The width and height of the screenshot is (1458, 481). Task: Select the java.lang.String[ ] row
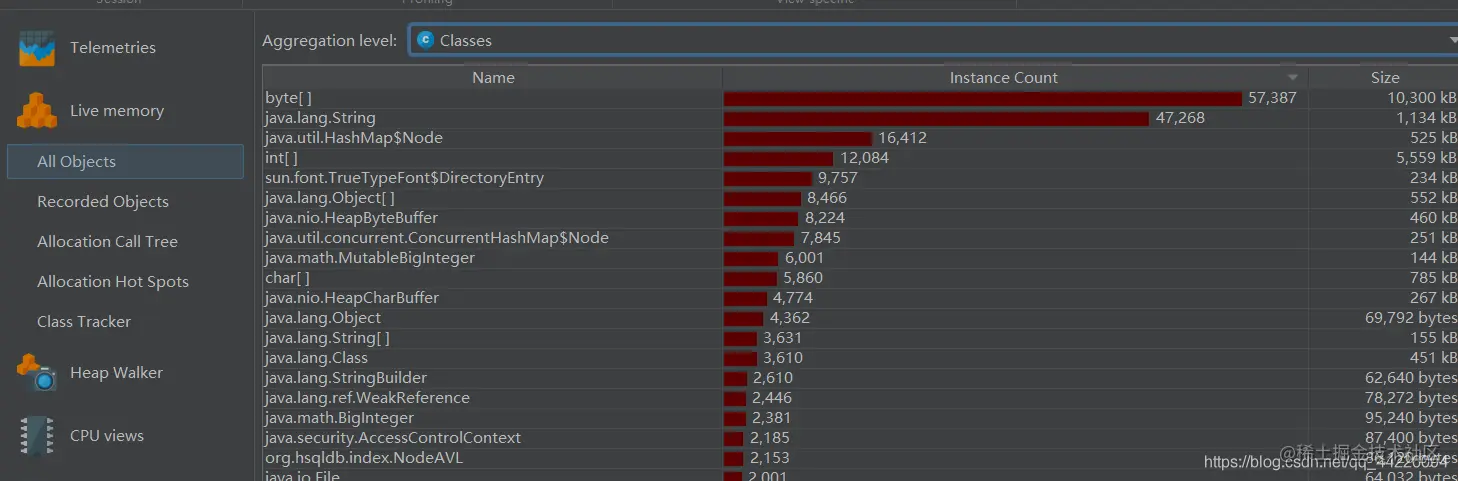pyautogui.click(x=860, y=338)
